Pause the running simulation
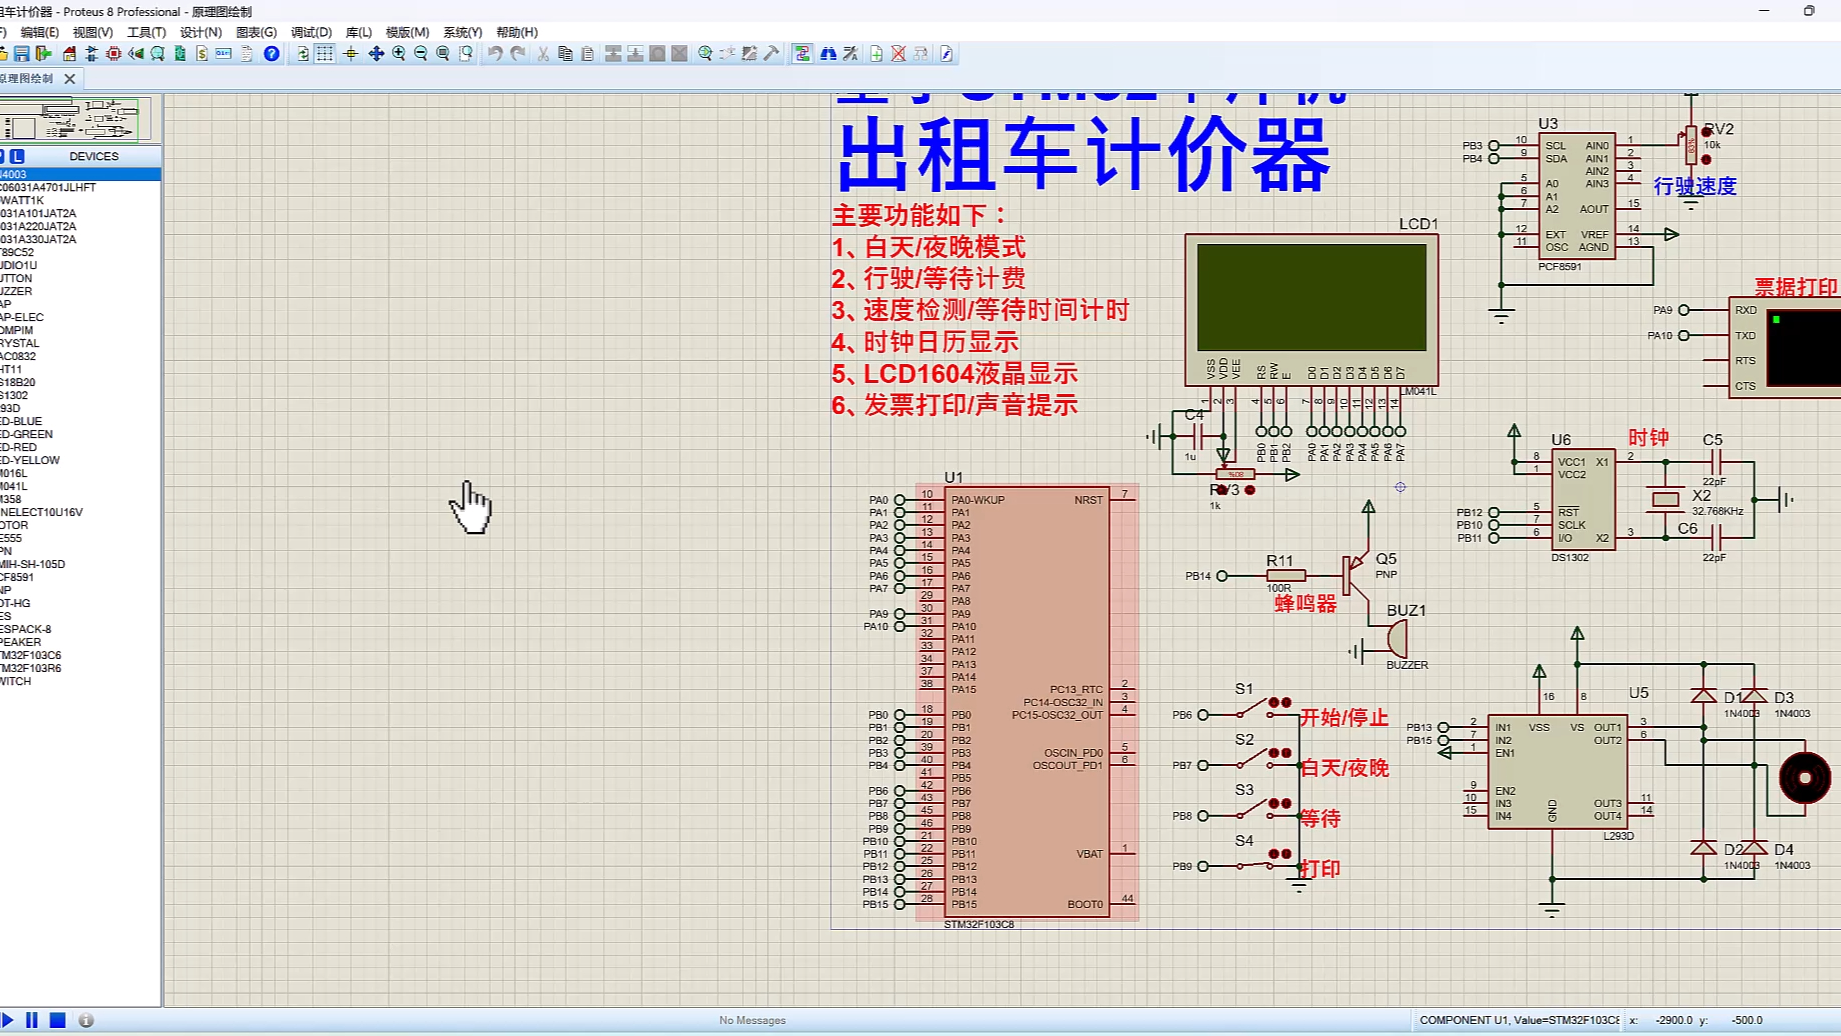The height and width of the screenshot is (1036, 1841). tap(32, 1020)
